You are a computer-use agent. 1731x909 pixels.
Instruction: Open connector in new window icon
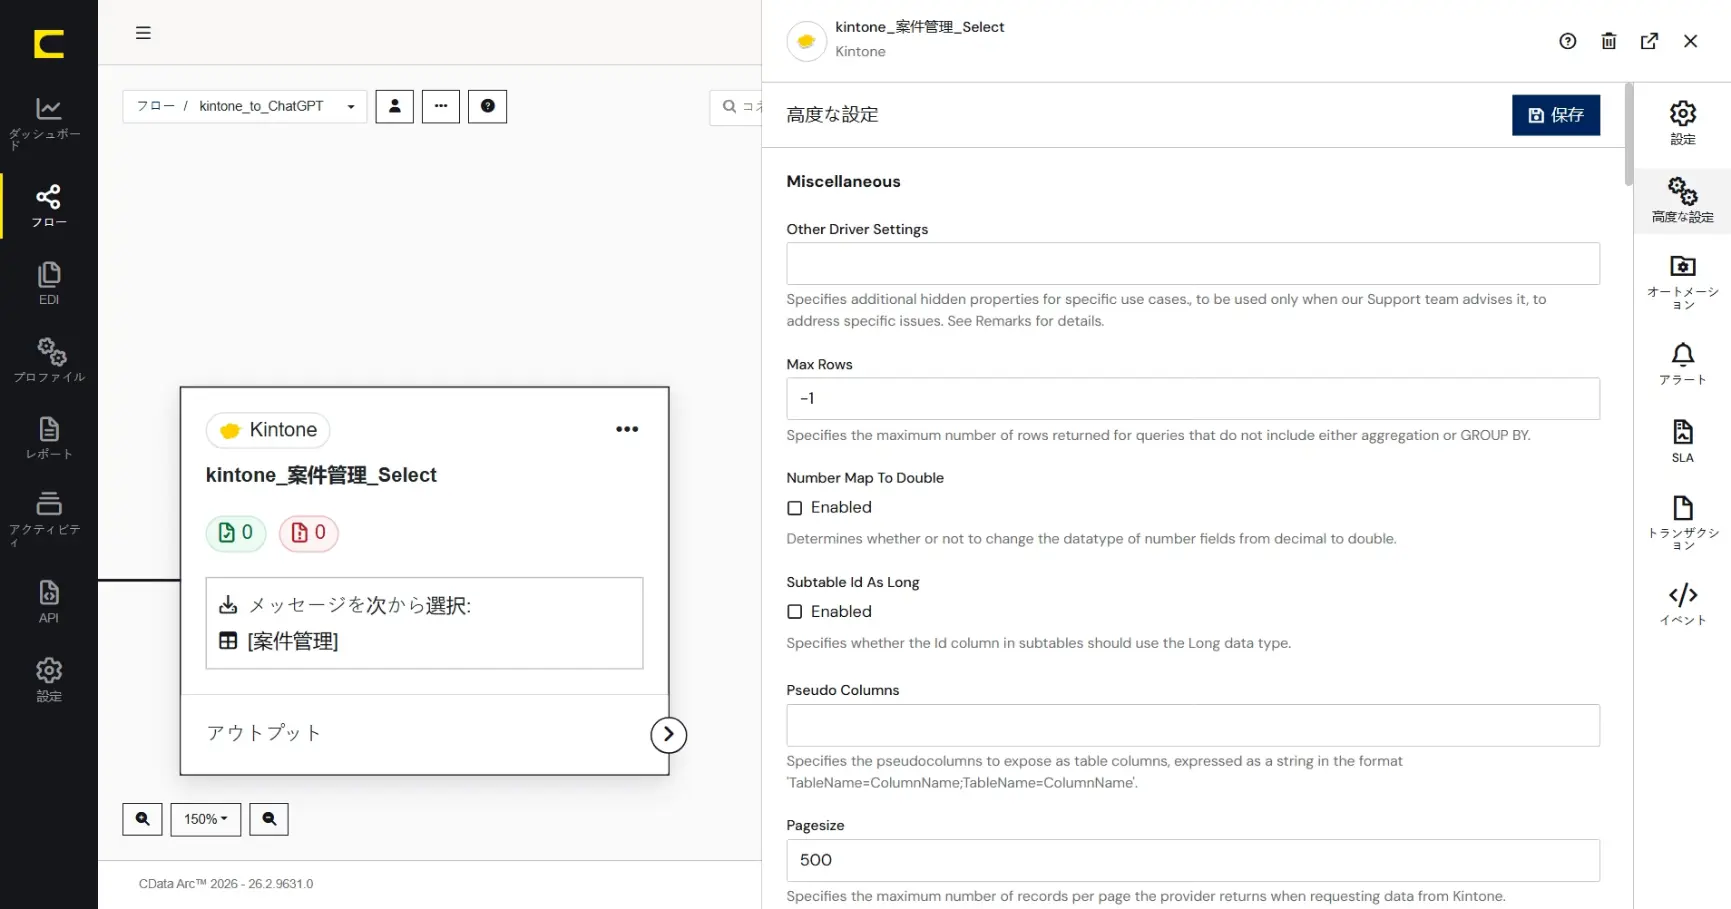[x=1649, y=41]
